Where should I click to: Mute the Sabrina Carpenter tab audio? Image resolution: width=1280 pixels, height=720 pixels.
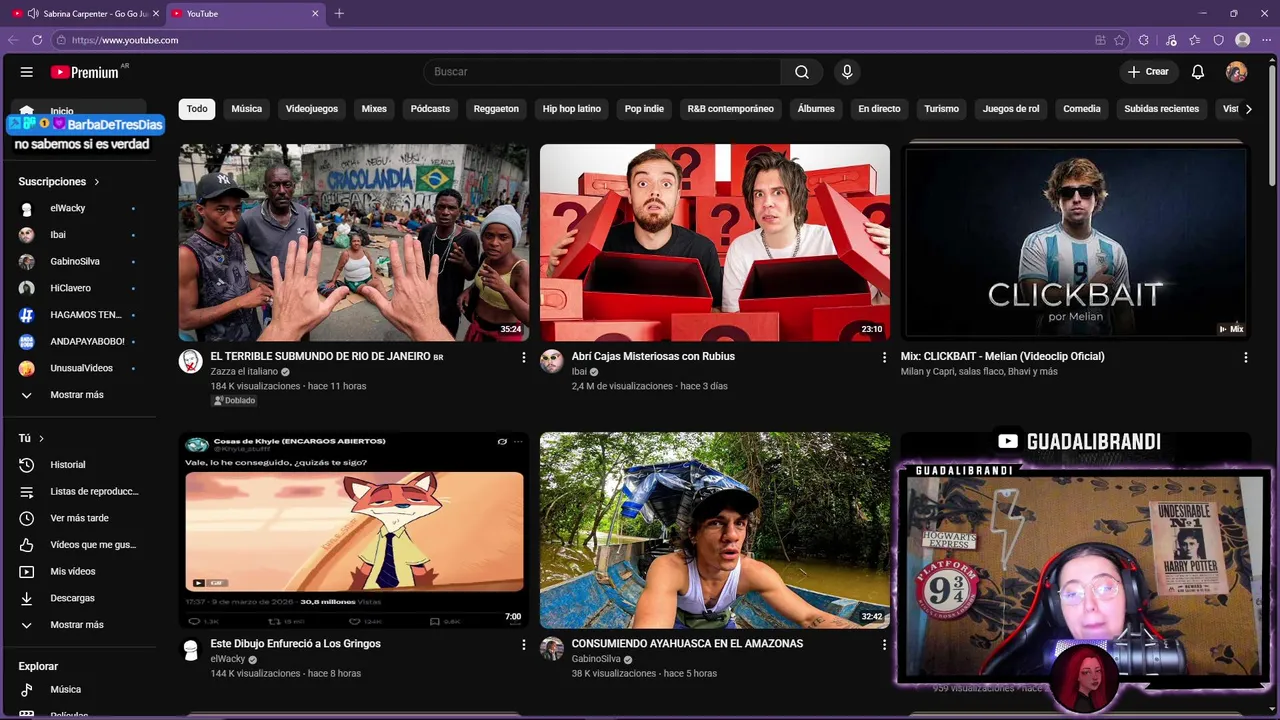click(x=33, y=13)
